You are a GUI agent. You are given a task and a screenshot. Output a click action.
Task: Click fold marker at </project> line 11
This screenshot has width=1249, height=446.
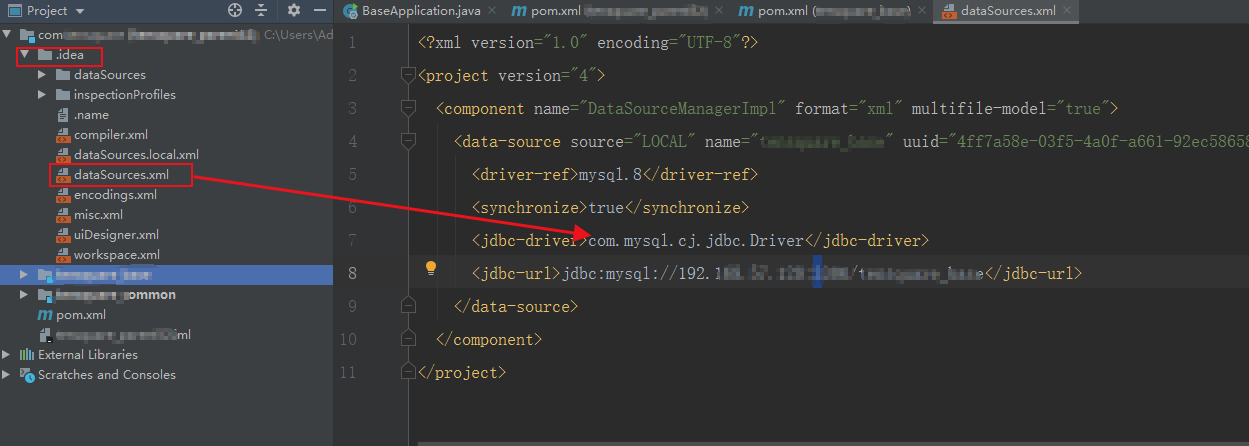click(407, 371)
